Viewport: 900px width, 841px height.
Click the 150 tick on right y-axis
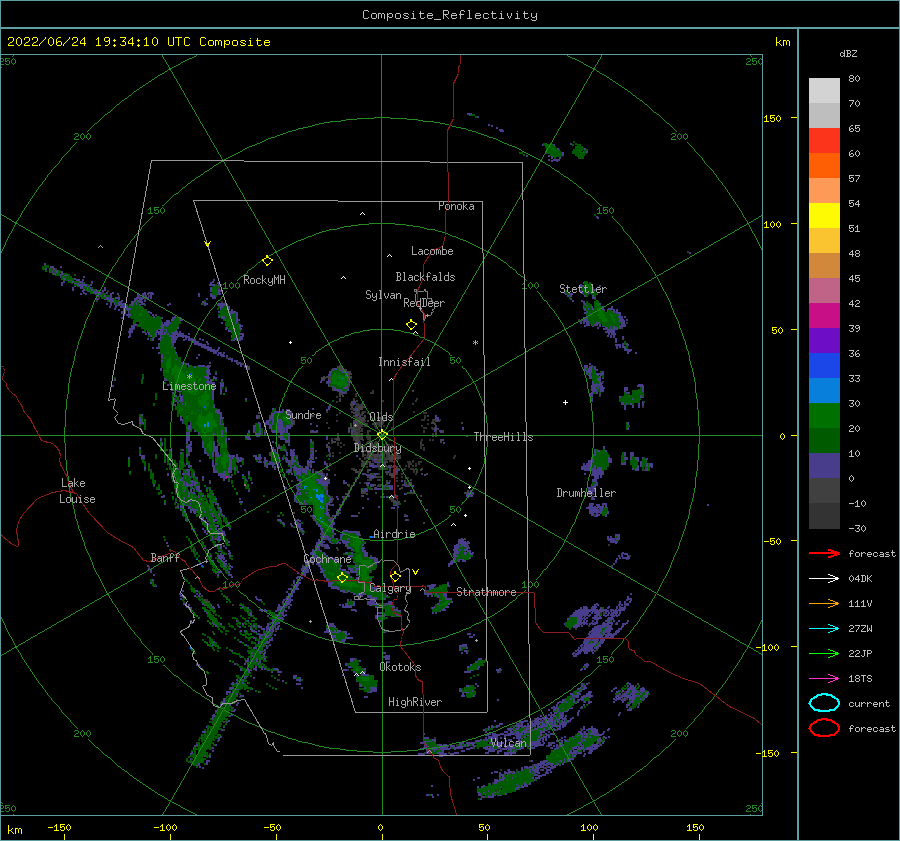pyautogui.click(x=772, y=118)
